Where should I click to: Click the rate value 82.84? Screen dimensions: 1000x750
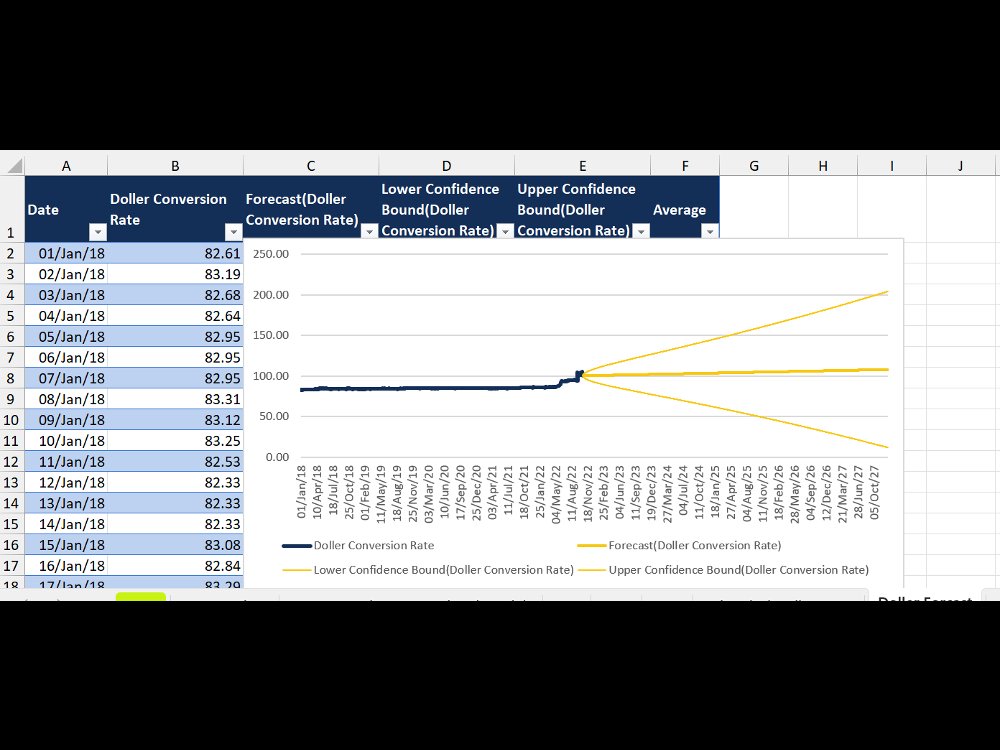(x=175, y=566)
